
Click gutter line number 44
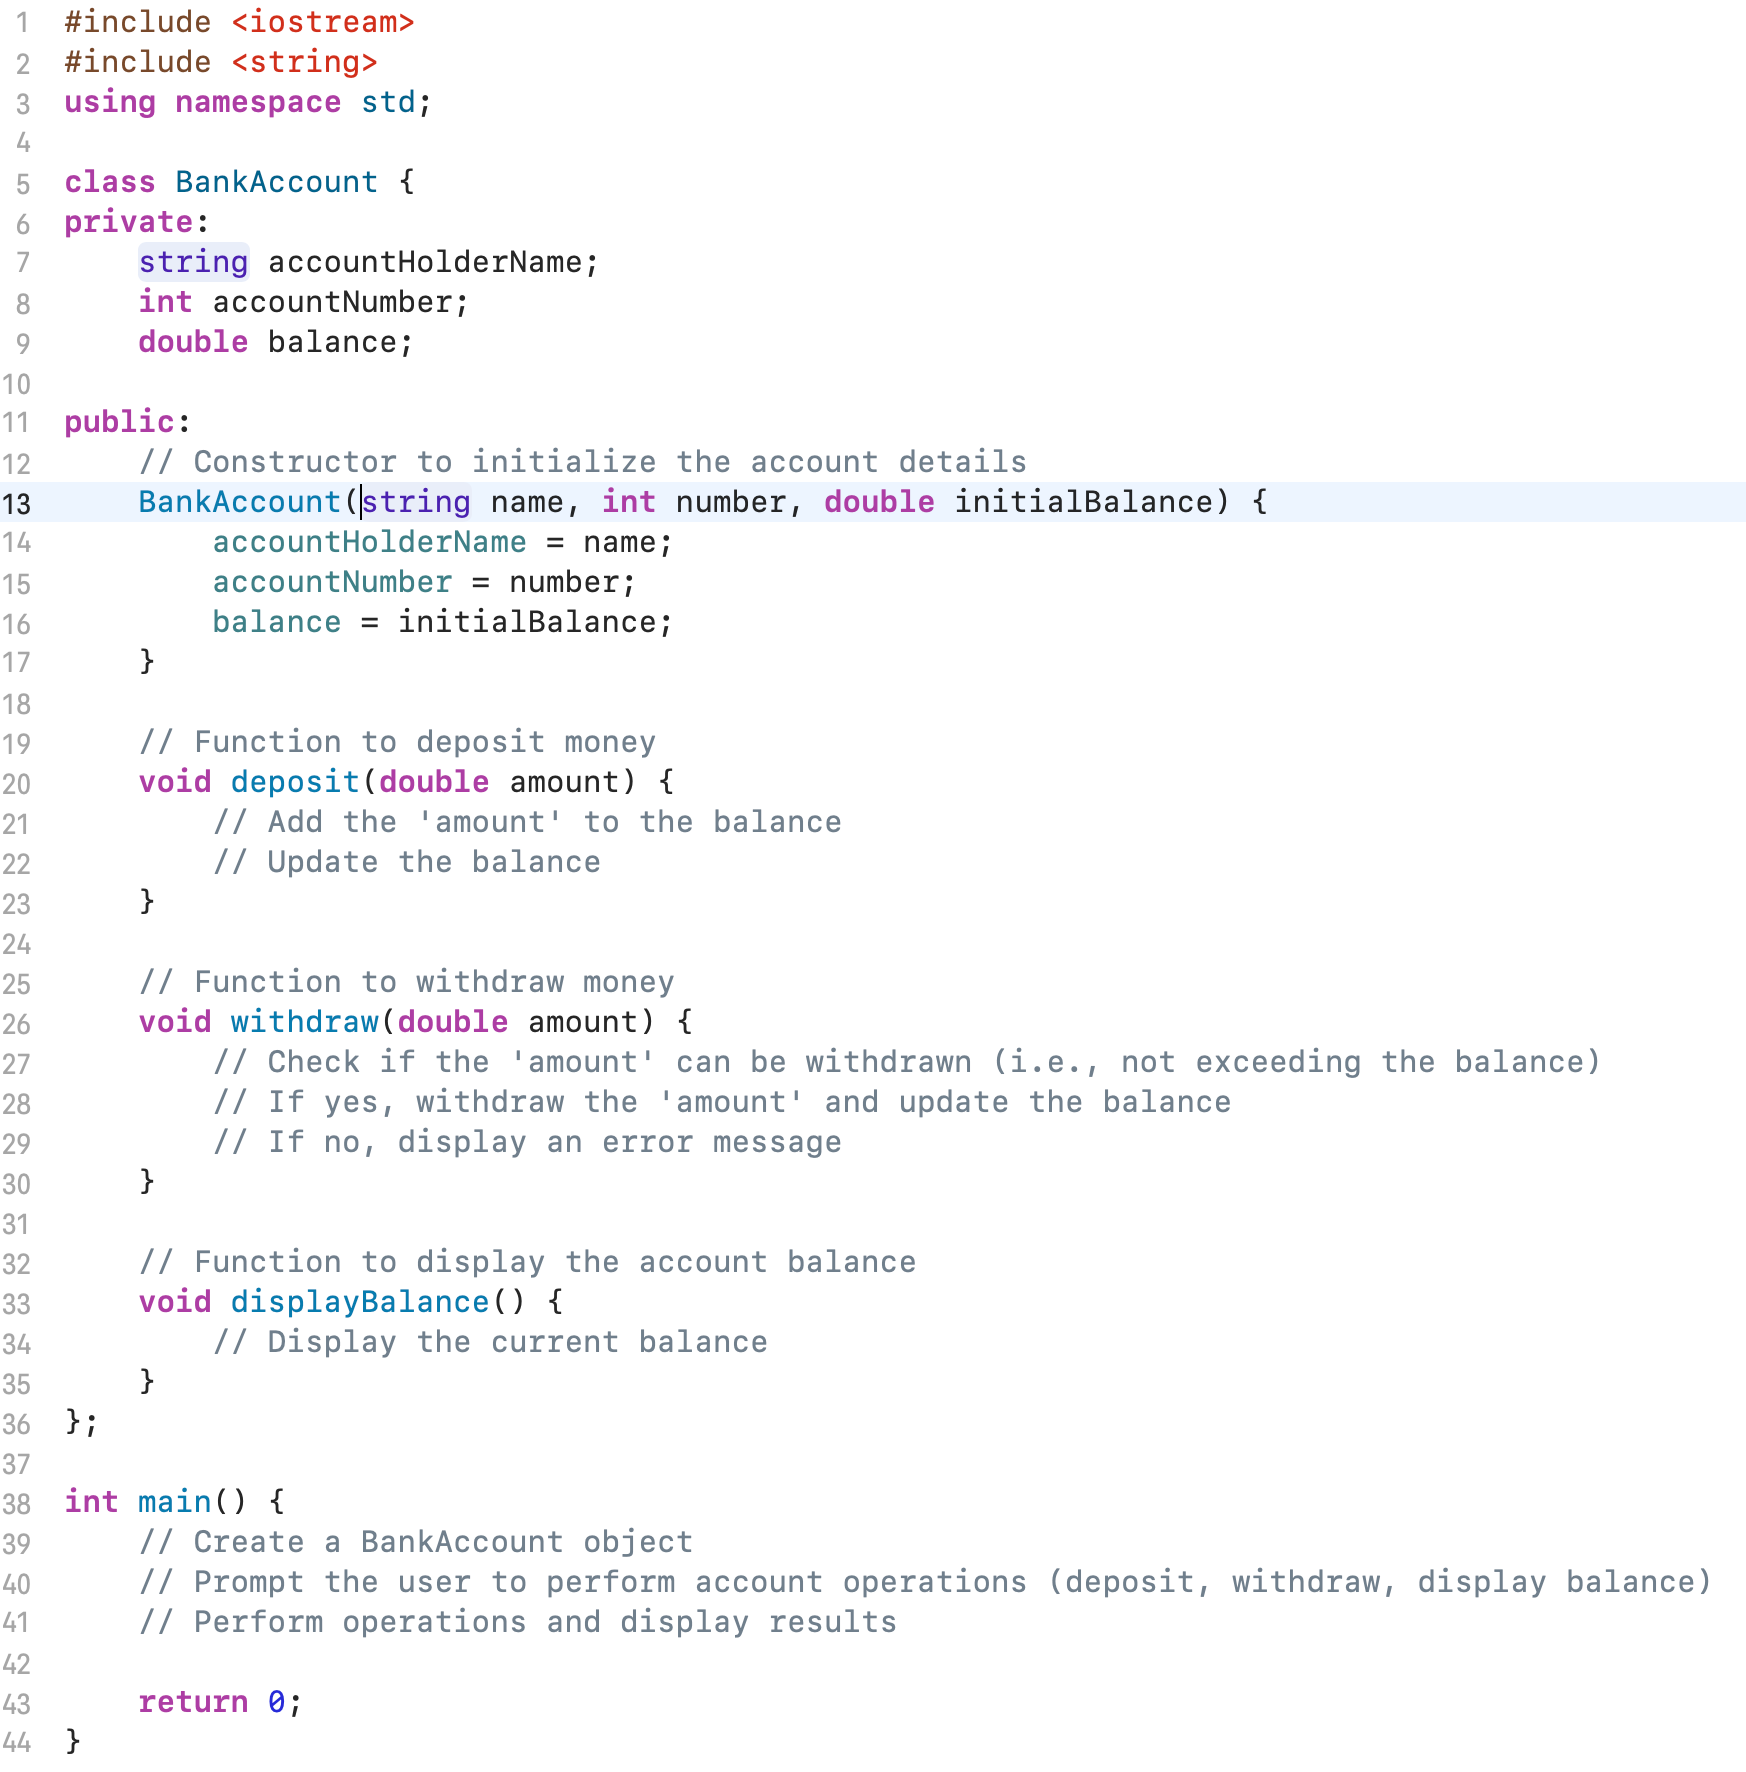17,1743
